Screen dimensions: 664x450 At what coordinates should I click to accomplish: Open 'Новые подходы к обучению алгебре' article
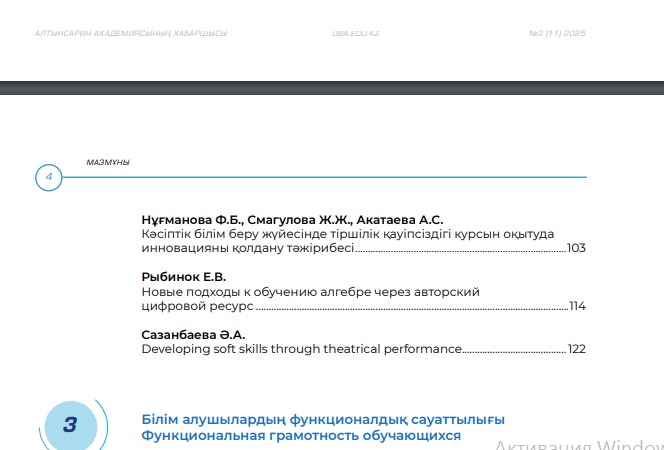coord(310,292)
